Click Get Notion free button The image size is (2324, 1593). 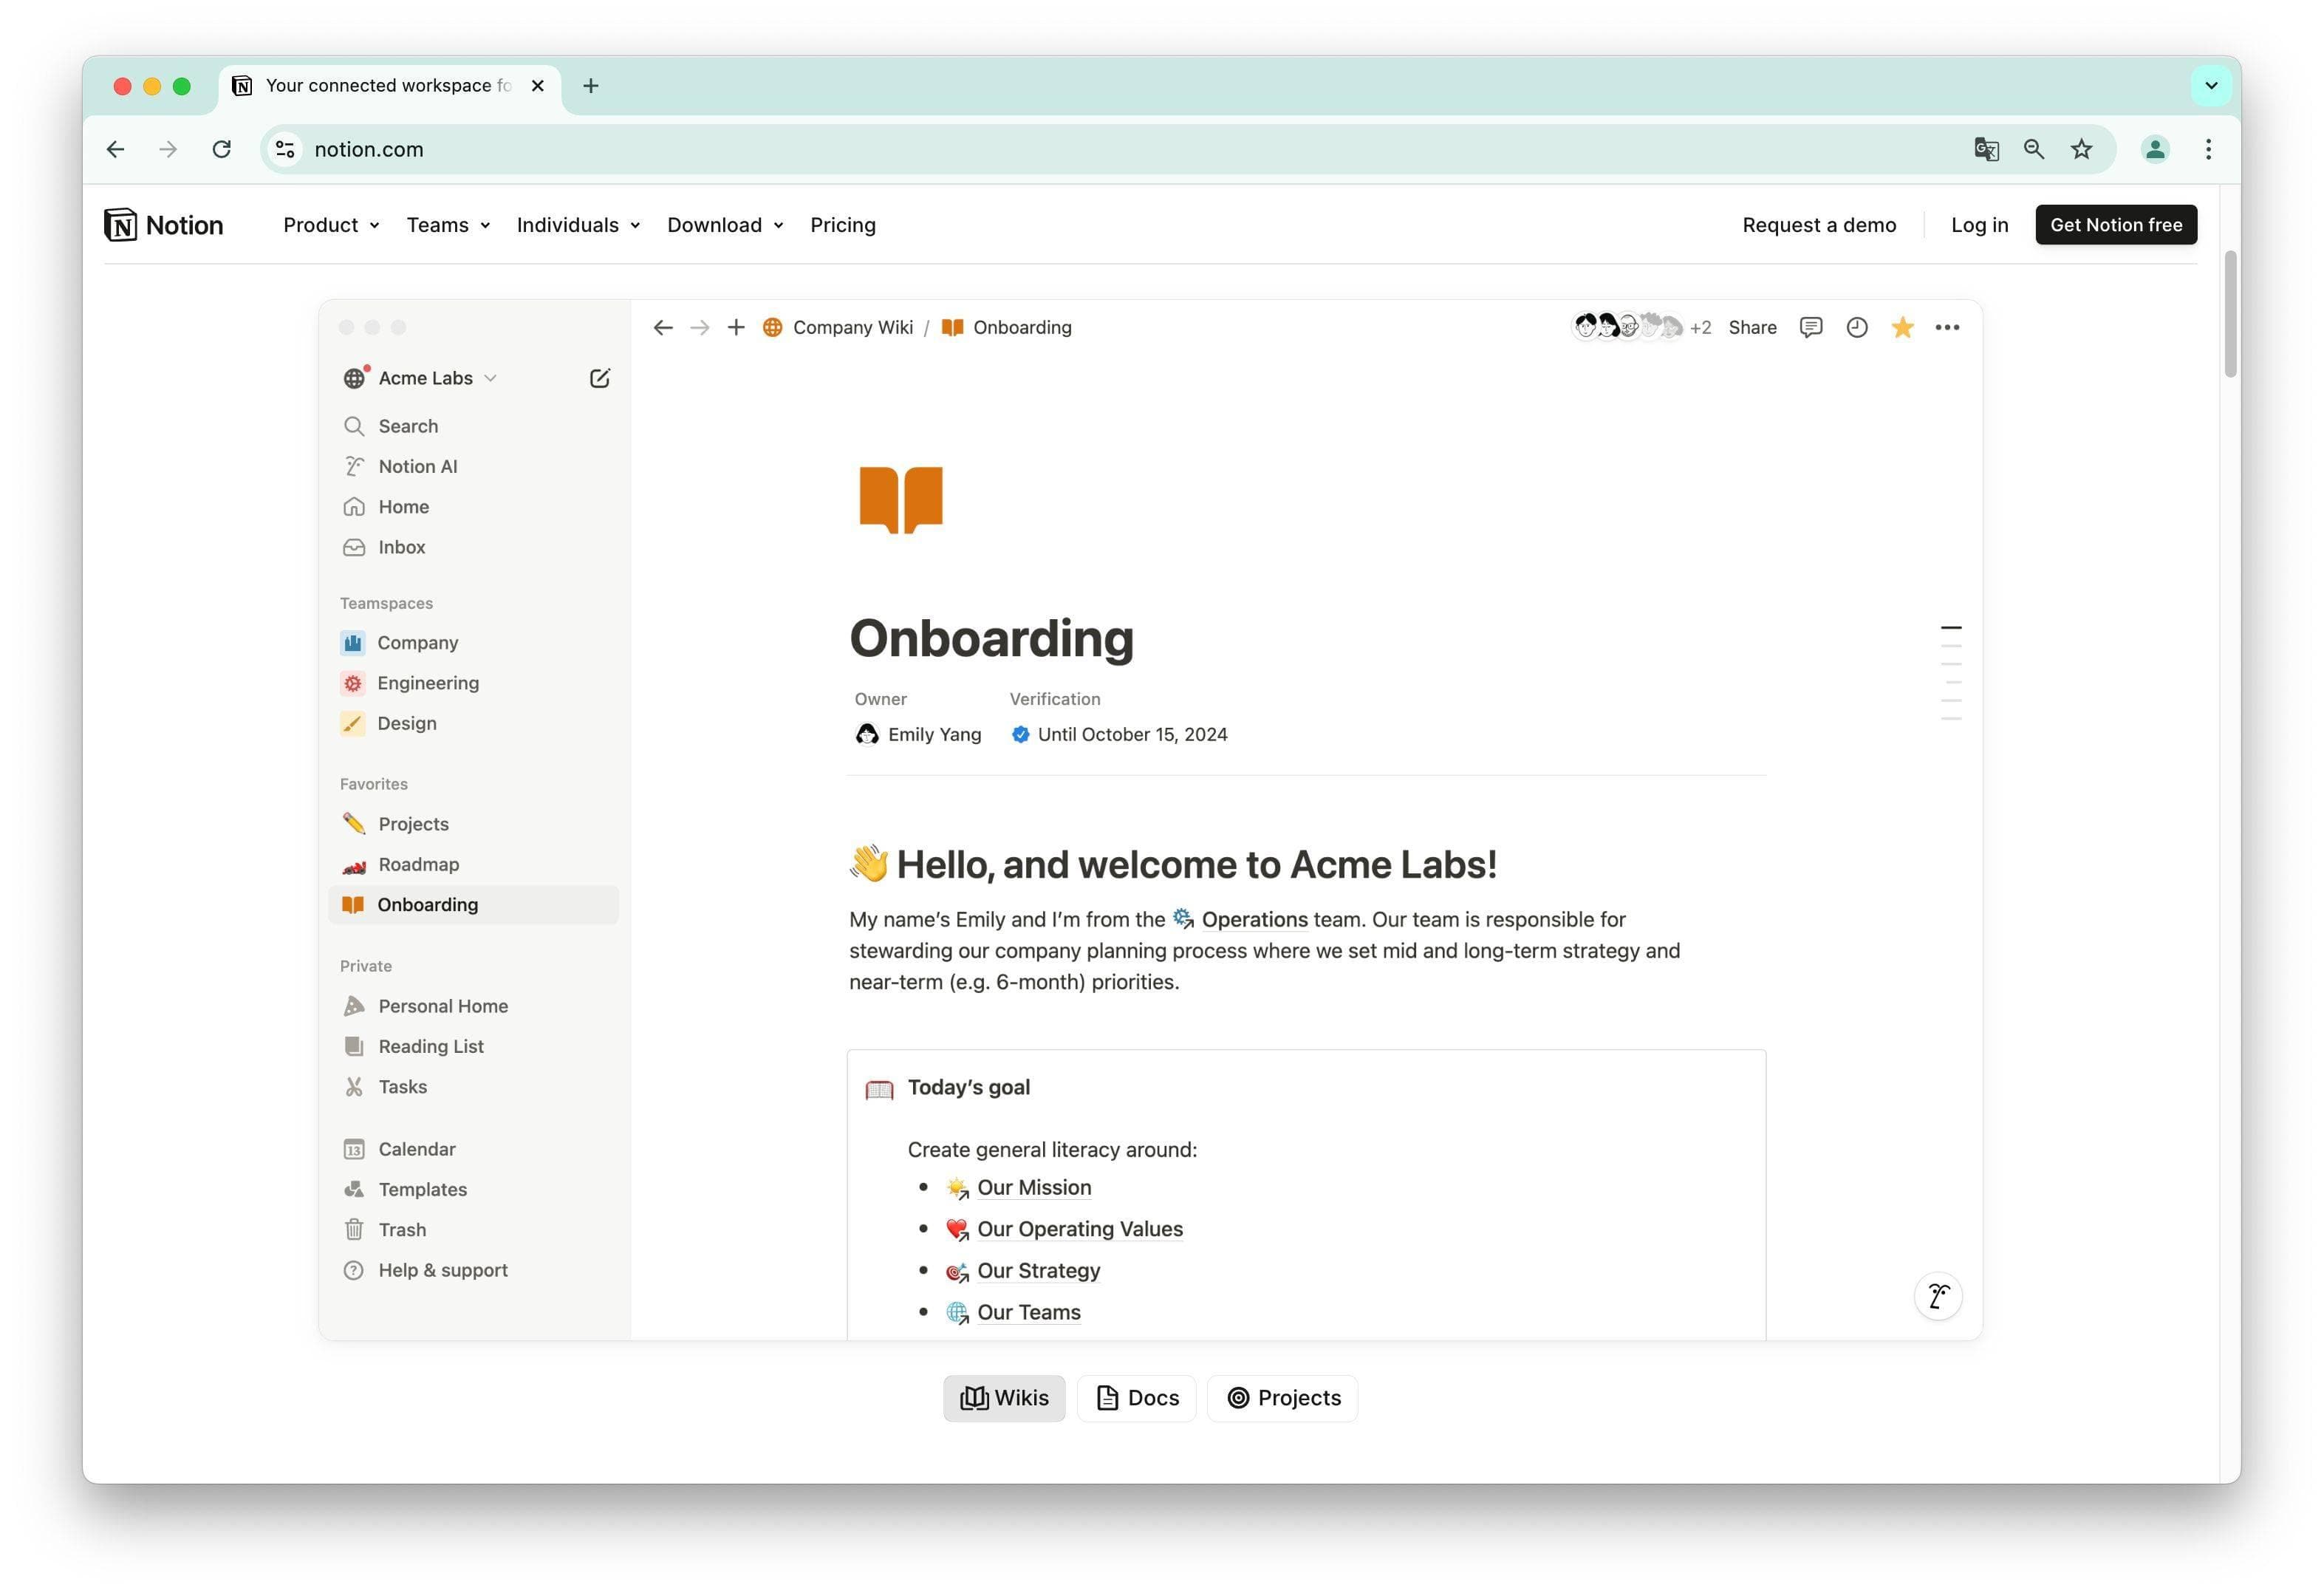click(x=2116, y=225)
